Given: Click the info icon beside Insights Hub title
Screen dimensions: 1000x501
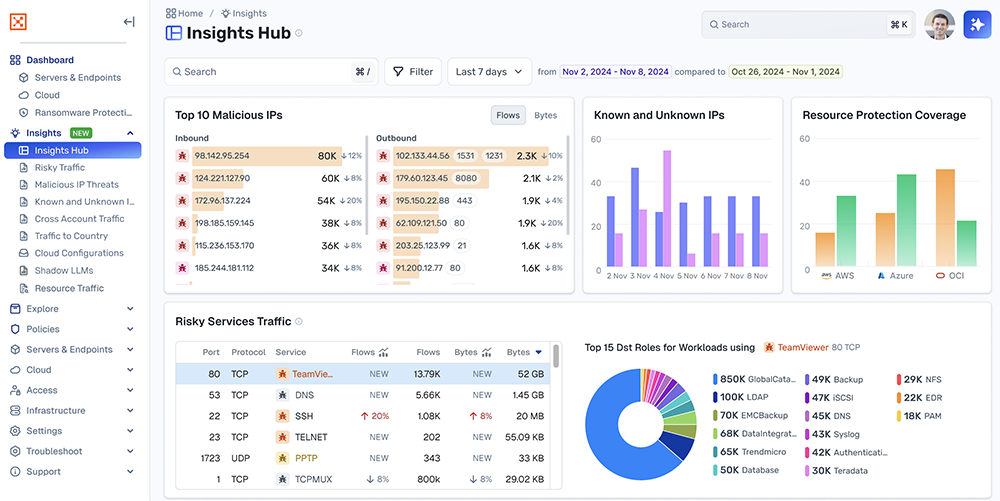Looking at the screenshot, I should [299, 33].
